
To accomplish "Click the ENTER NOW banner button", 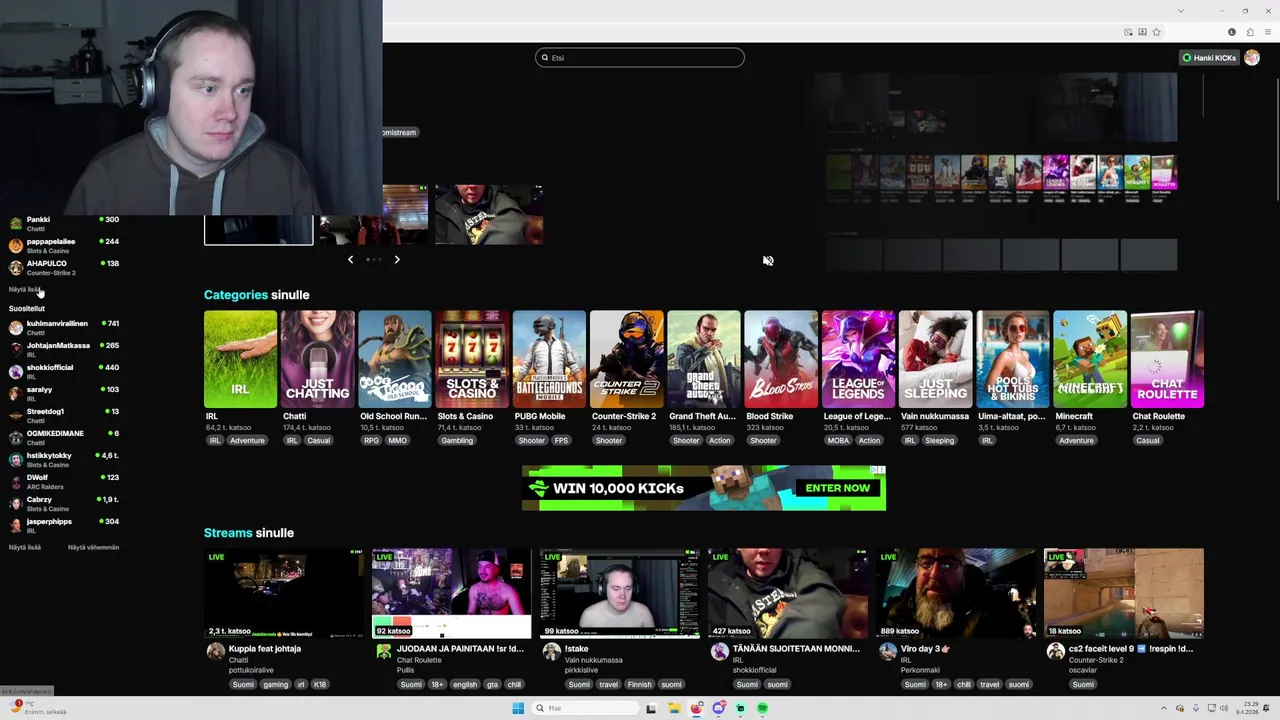I will (838, 488).
